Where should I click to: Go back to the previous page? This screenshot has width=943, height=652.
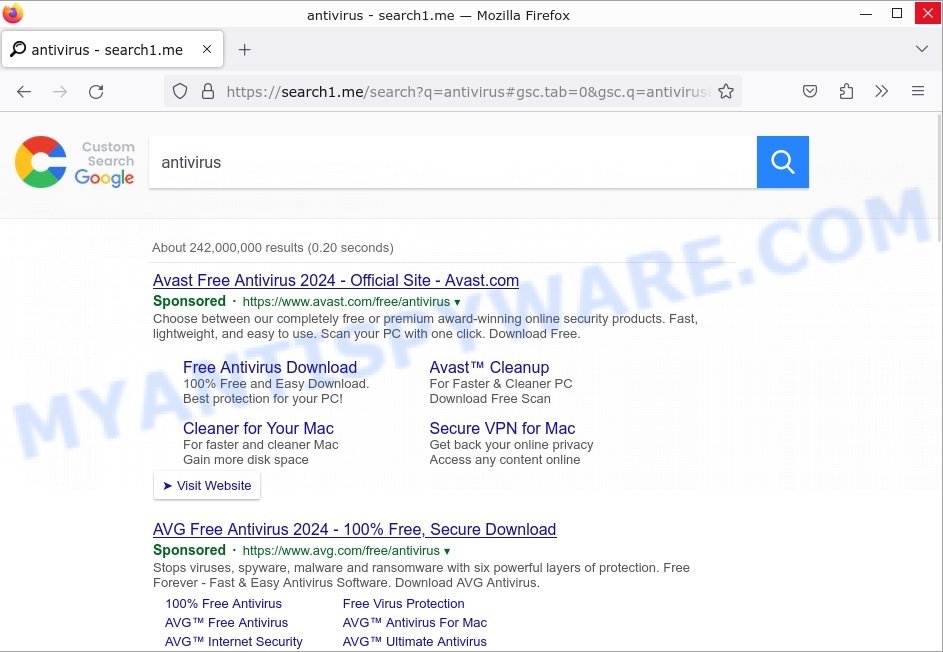point(24,91)
